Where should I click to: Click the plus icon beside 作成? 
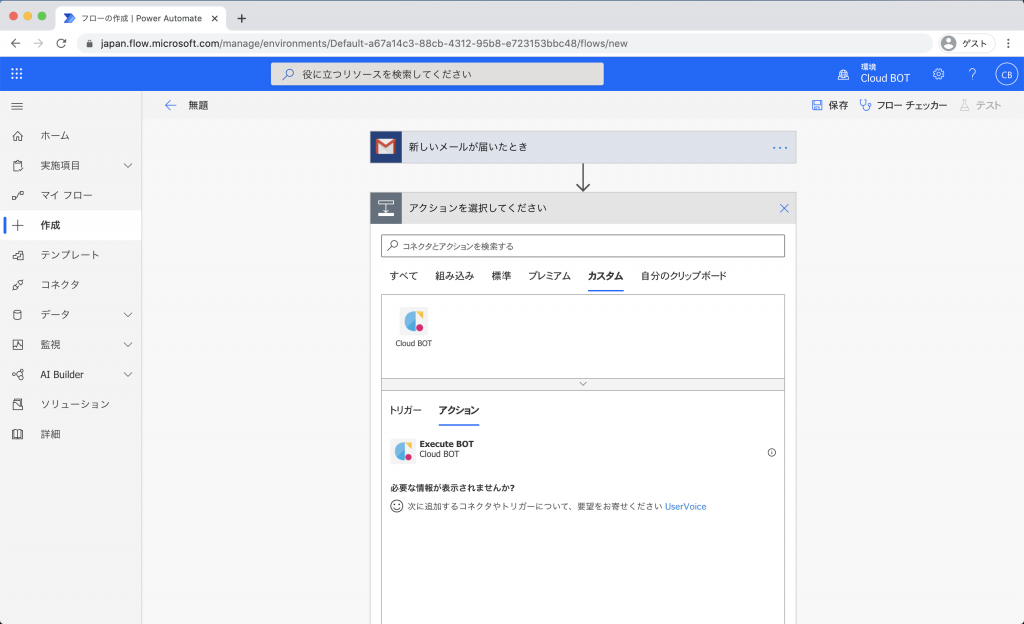(18, 225)
